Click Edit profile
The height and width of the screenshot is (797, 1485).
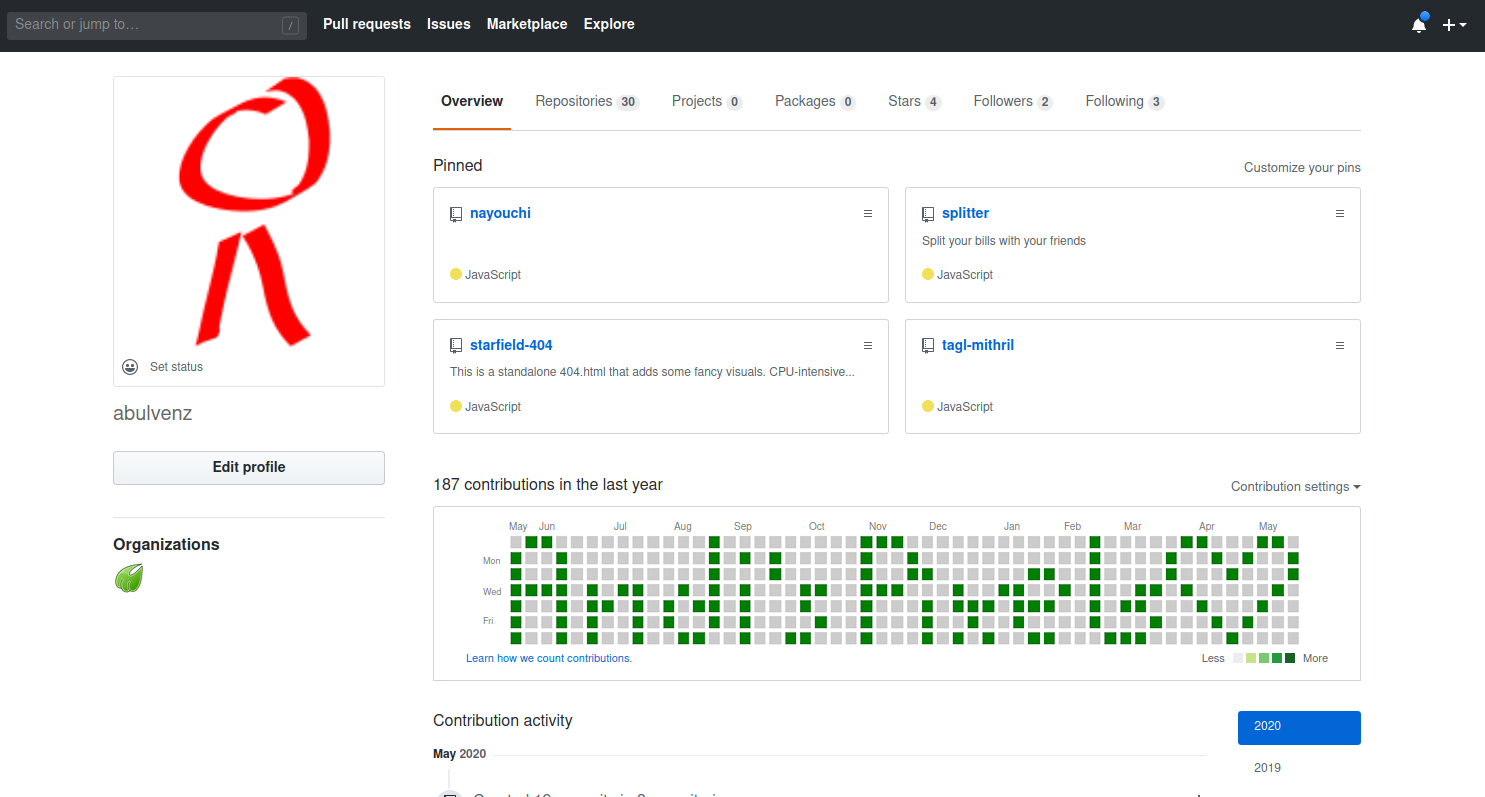[x=248, y=467]
